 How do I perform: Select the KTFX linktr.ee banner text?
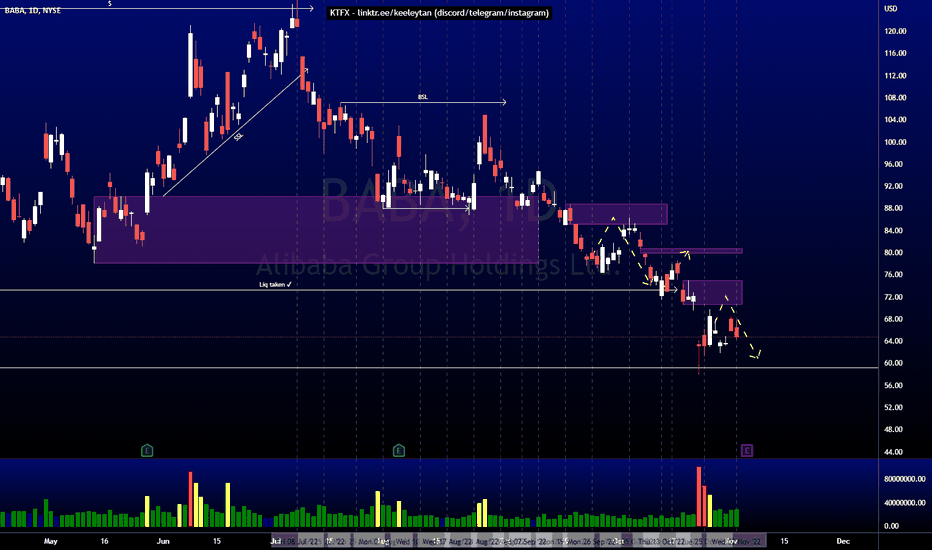pos(439,12)
